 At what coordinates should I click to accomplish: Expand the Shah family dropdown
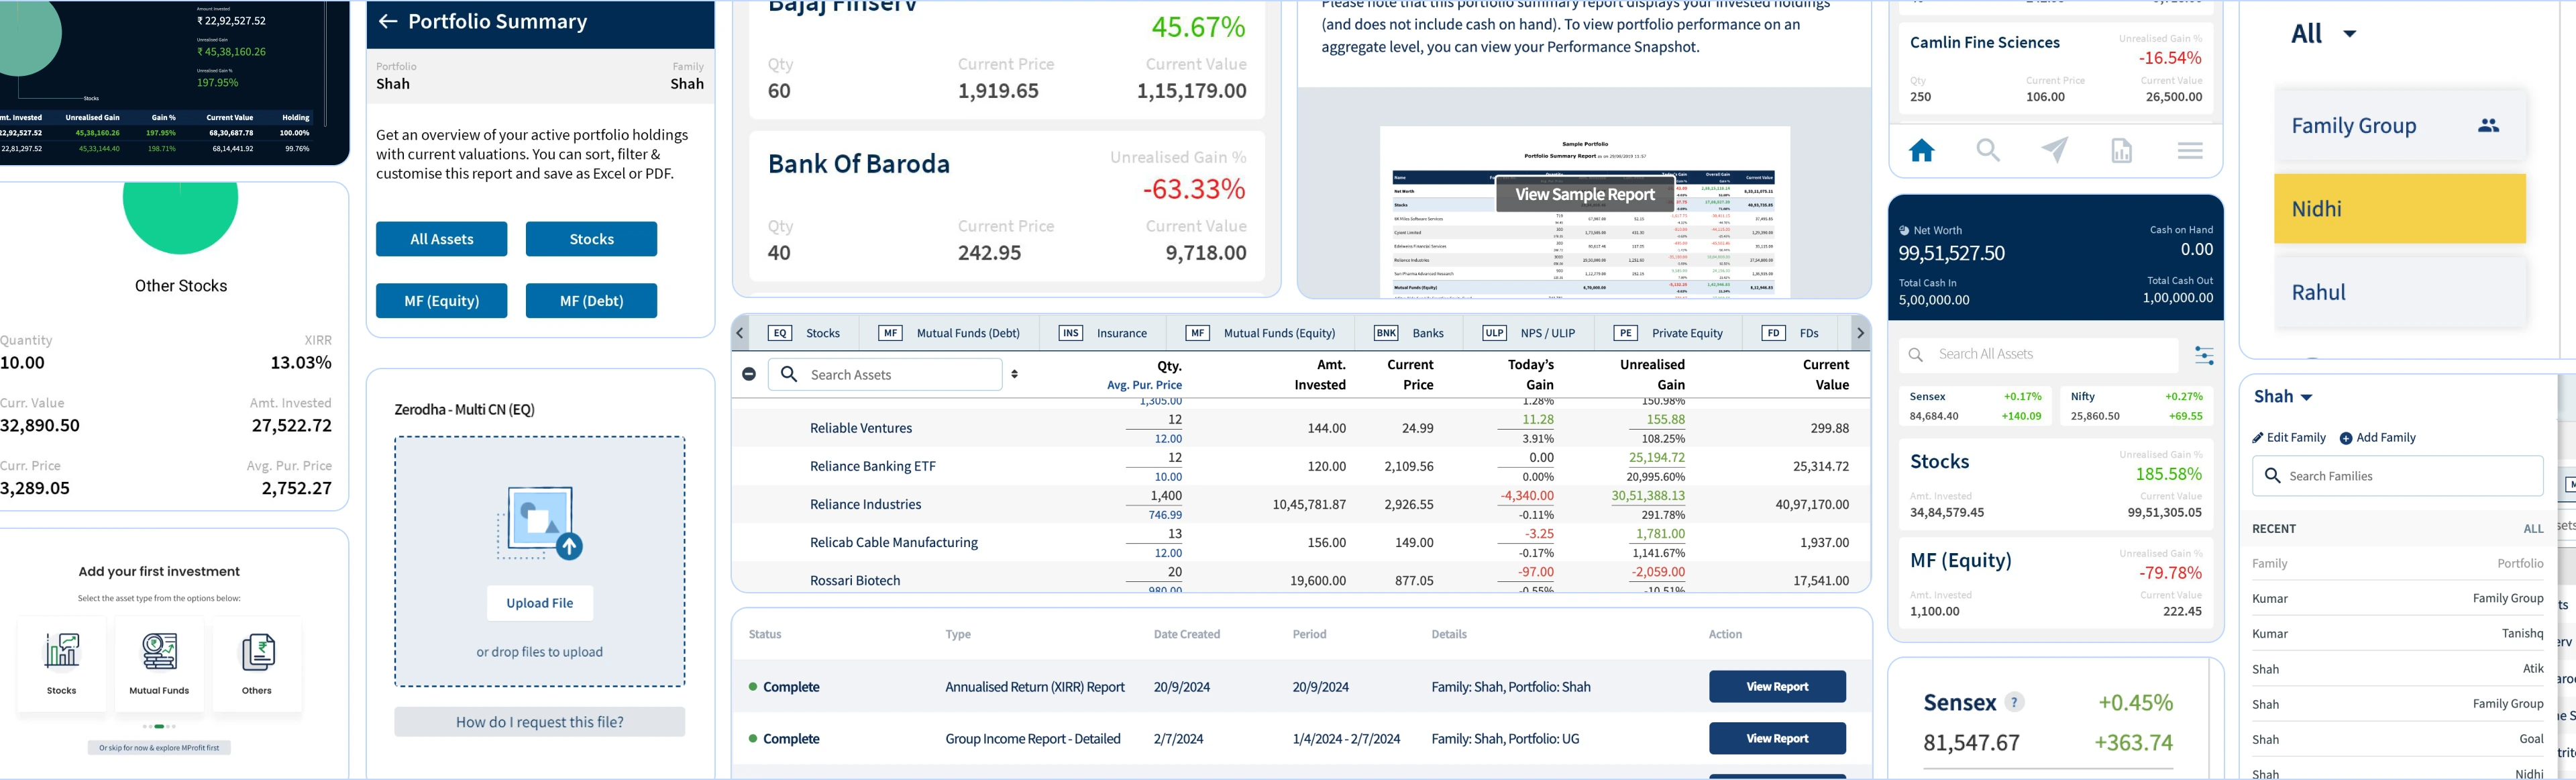click(2283, 397)
